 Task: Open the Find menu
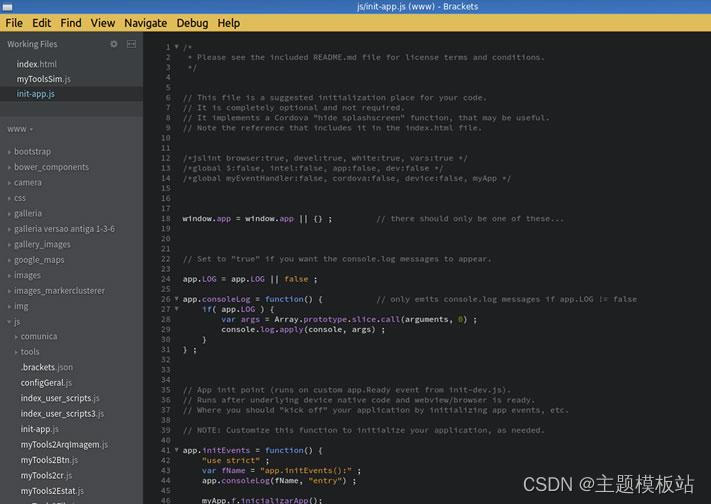71,23
